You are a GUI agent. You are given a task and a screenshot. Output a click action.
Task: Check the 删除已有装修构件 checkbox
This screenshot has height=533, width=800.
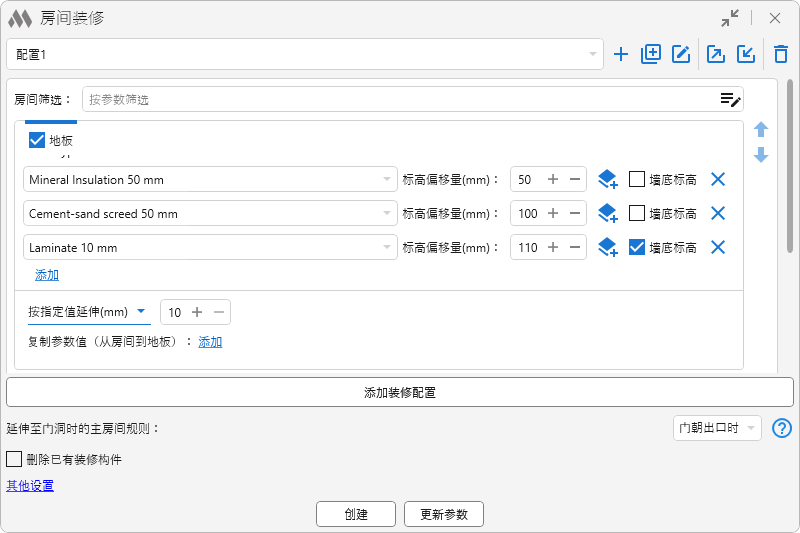tap(15, 459)
